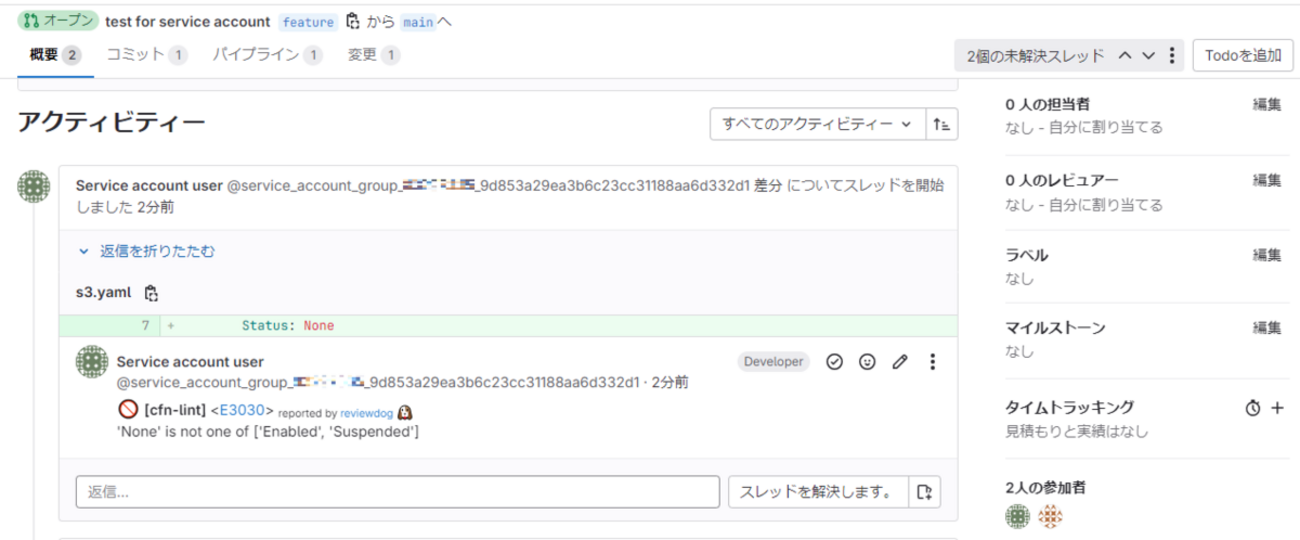Open main target branch link

[419, 21]
